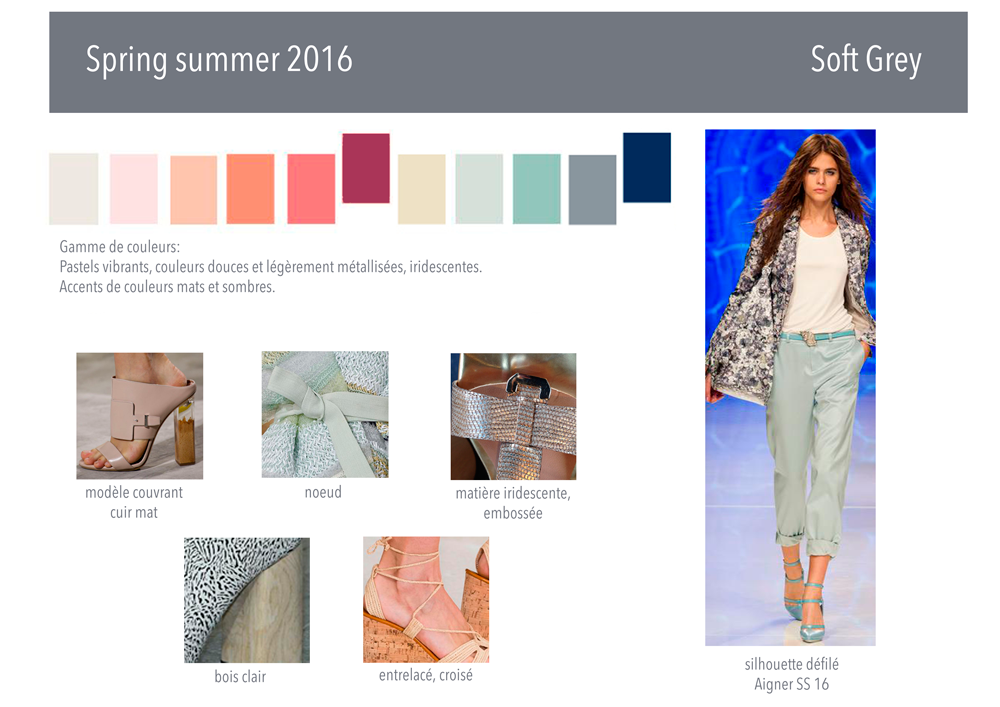This screenshot has height=707, width=1000.
Task: Pick the beige cream color swatch
Action: [422, 189]
